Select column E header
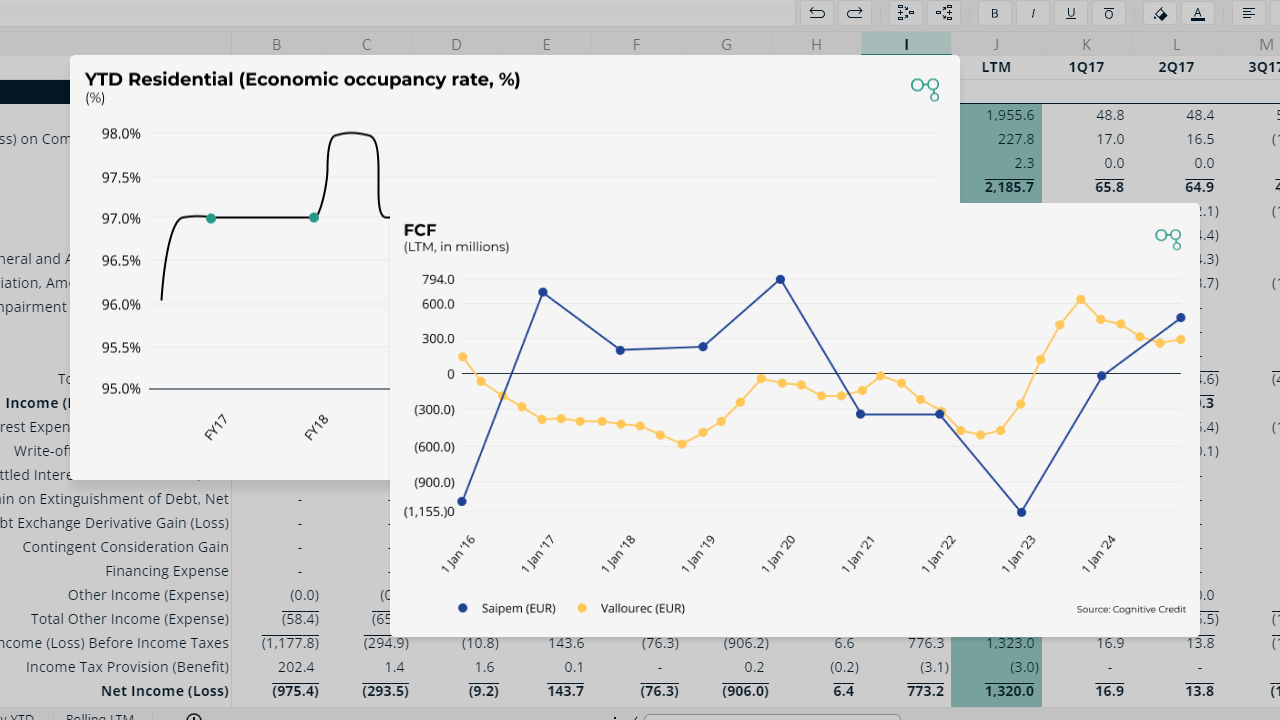This screenshot has height=720, width=1280. 546,44
